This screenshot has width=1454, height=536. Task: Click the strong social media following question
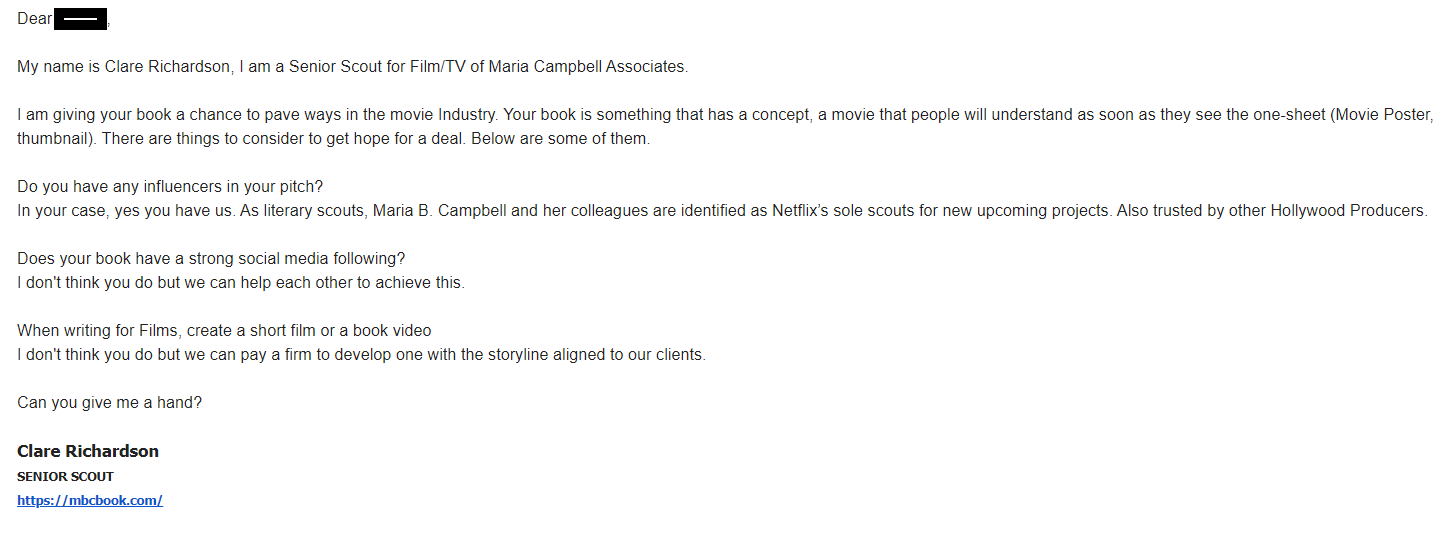point(211,259)
